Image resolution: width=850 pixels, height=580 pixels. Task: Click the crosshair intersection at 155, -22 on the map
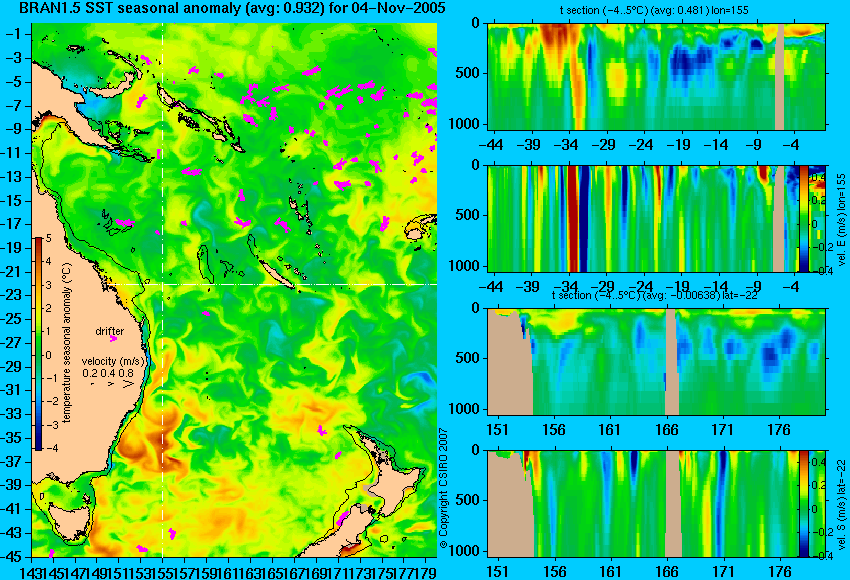pos(163,284)
